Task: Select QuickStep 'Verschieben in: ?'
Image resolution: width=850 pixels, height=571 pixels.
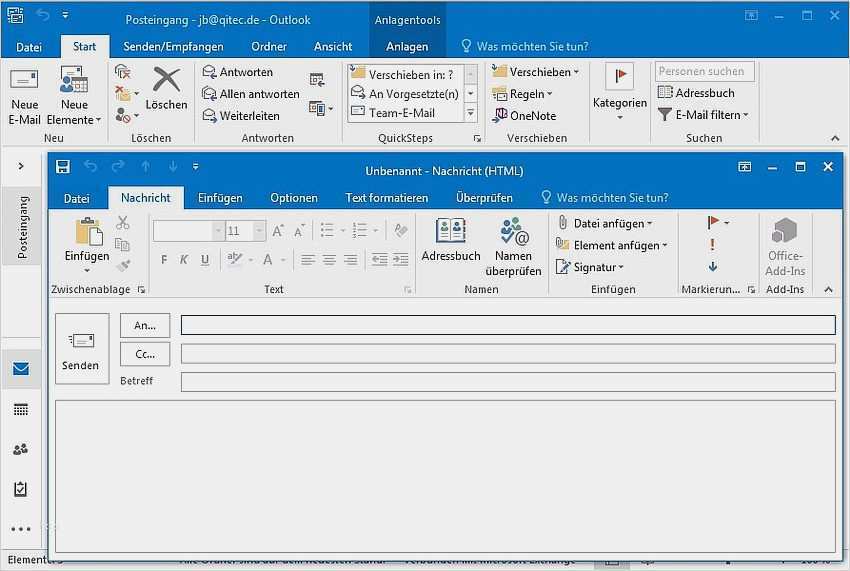Action: 405,74
